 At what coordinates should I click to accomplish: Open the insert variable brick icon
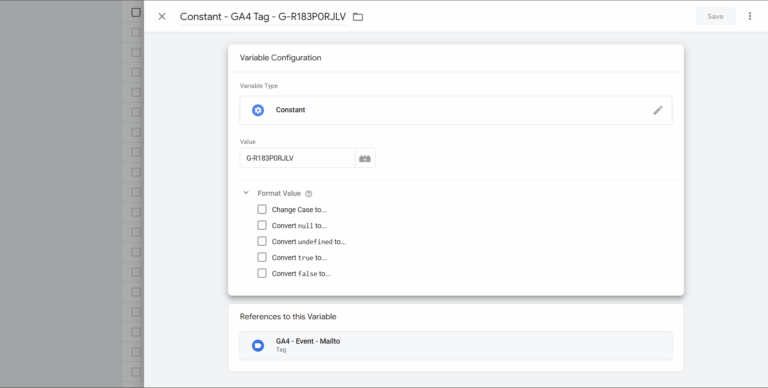click(x=365, y=158)
